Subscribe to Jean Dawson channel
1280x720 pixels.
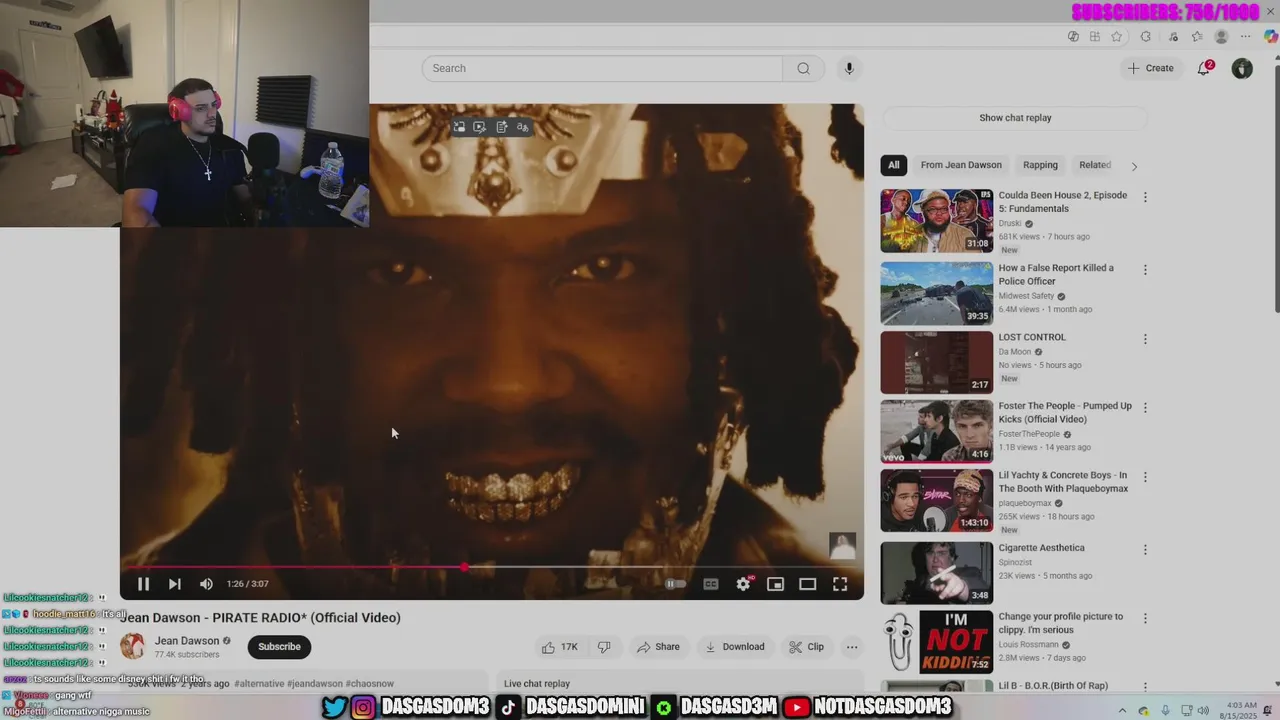click(279, 647)
